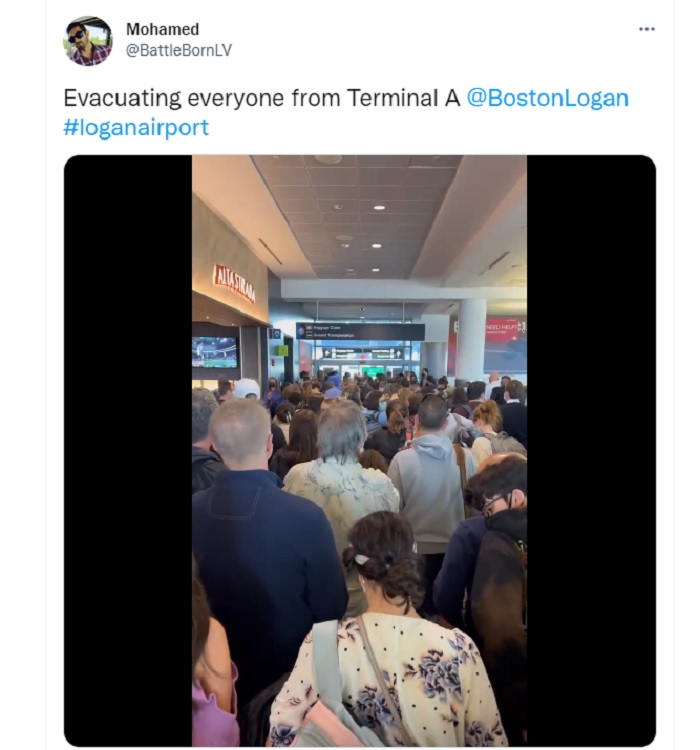Play the embedded airport evacuation video
This screenshot has width=700, height=750.
point(359,451)
